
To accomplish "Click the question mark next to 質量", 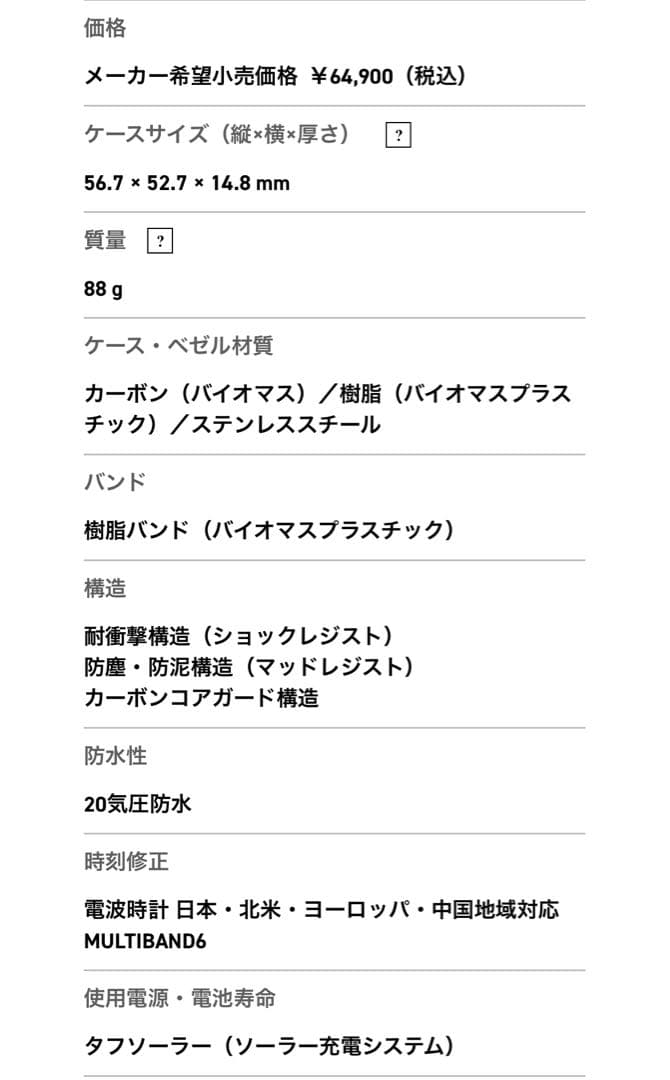I will [x=159, y=241].
